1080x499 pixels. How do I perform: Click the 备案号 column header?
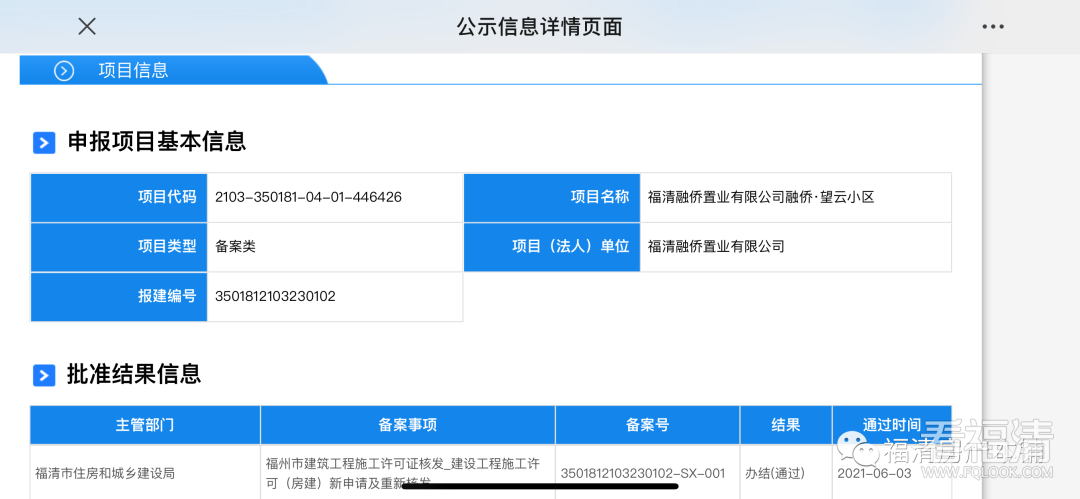pos(647,425)
